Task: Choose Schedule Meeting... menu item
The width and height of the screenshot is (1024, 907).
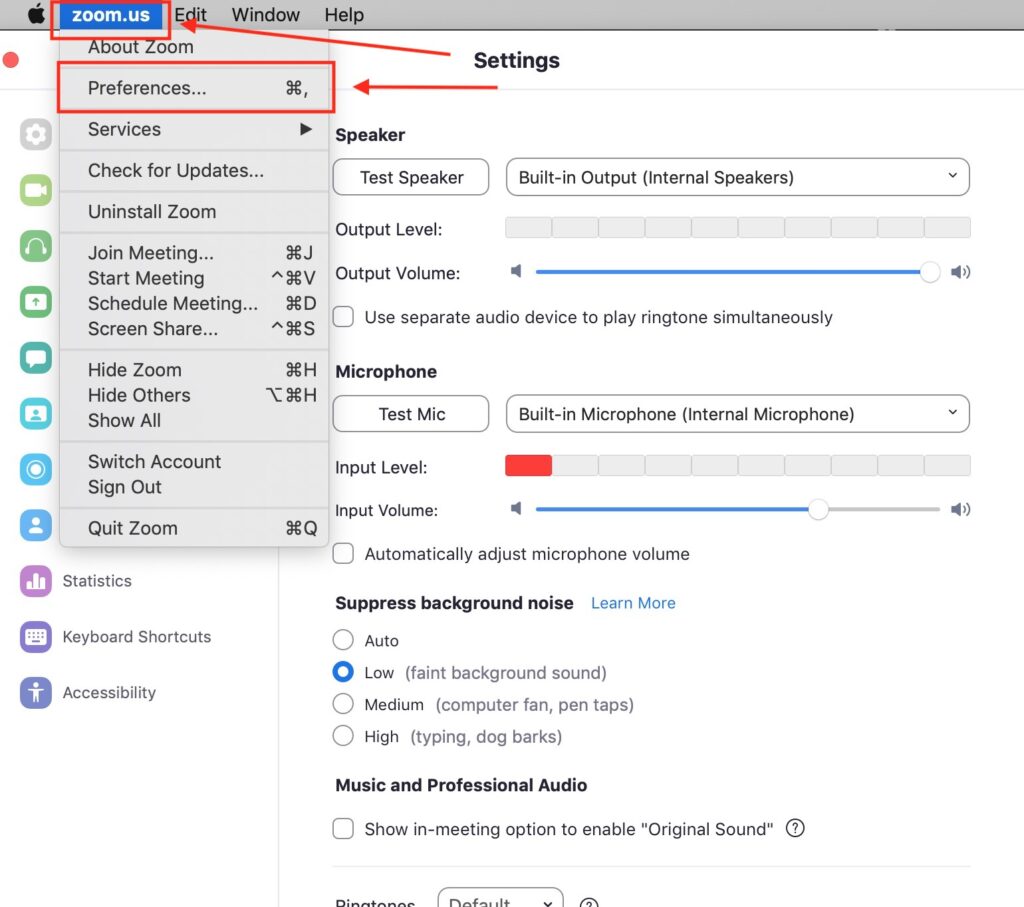Action: (195, 303)
